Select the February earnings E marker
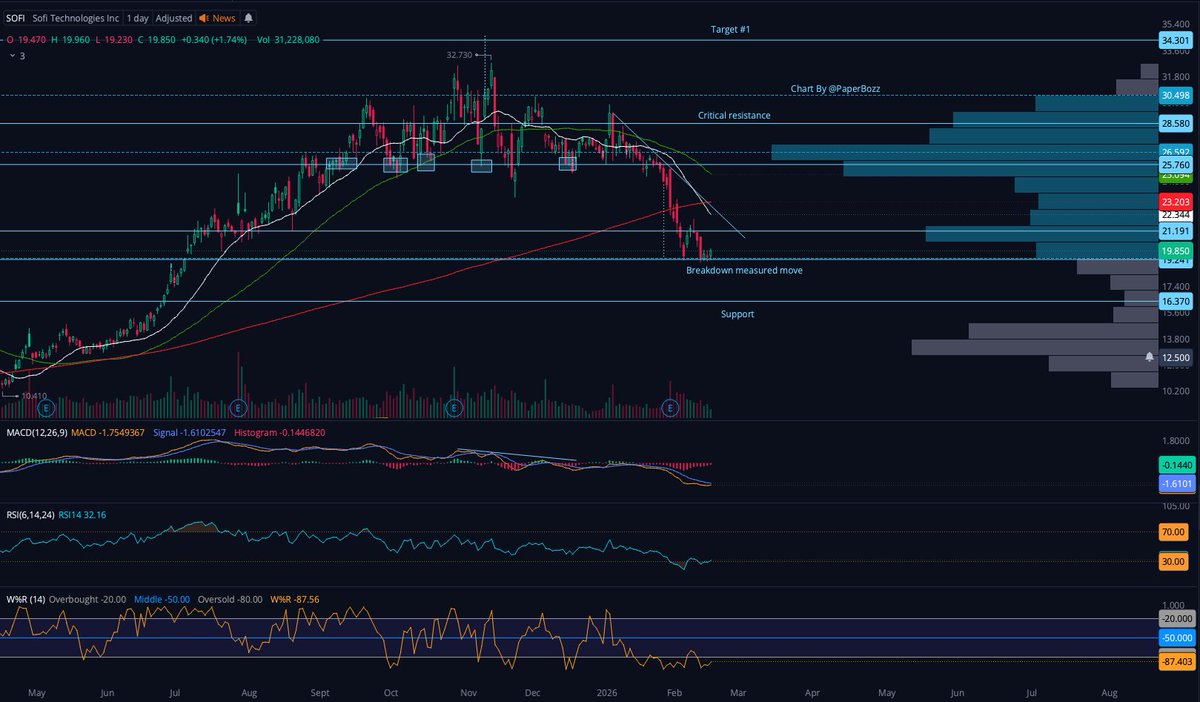Image resolution: width=1200 pixels, height=702 pixels. pos(670,408)
